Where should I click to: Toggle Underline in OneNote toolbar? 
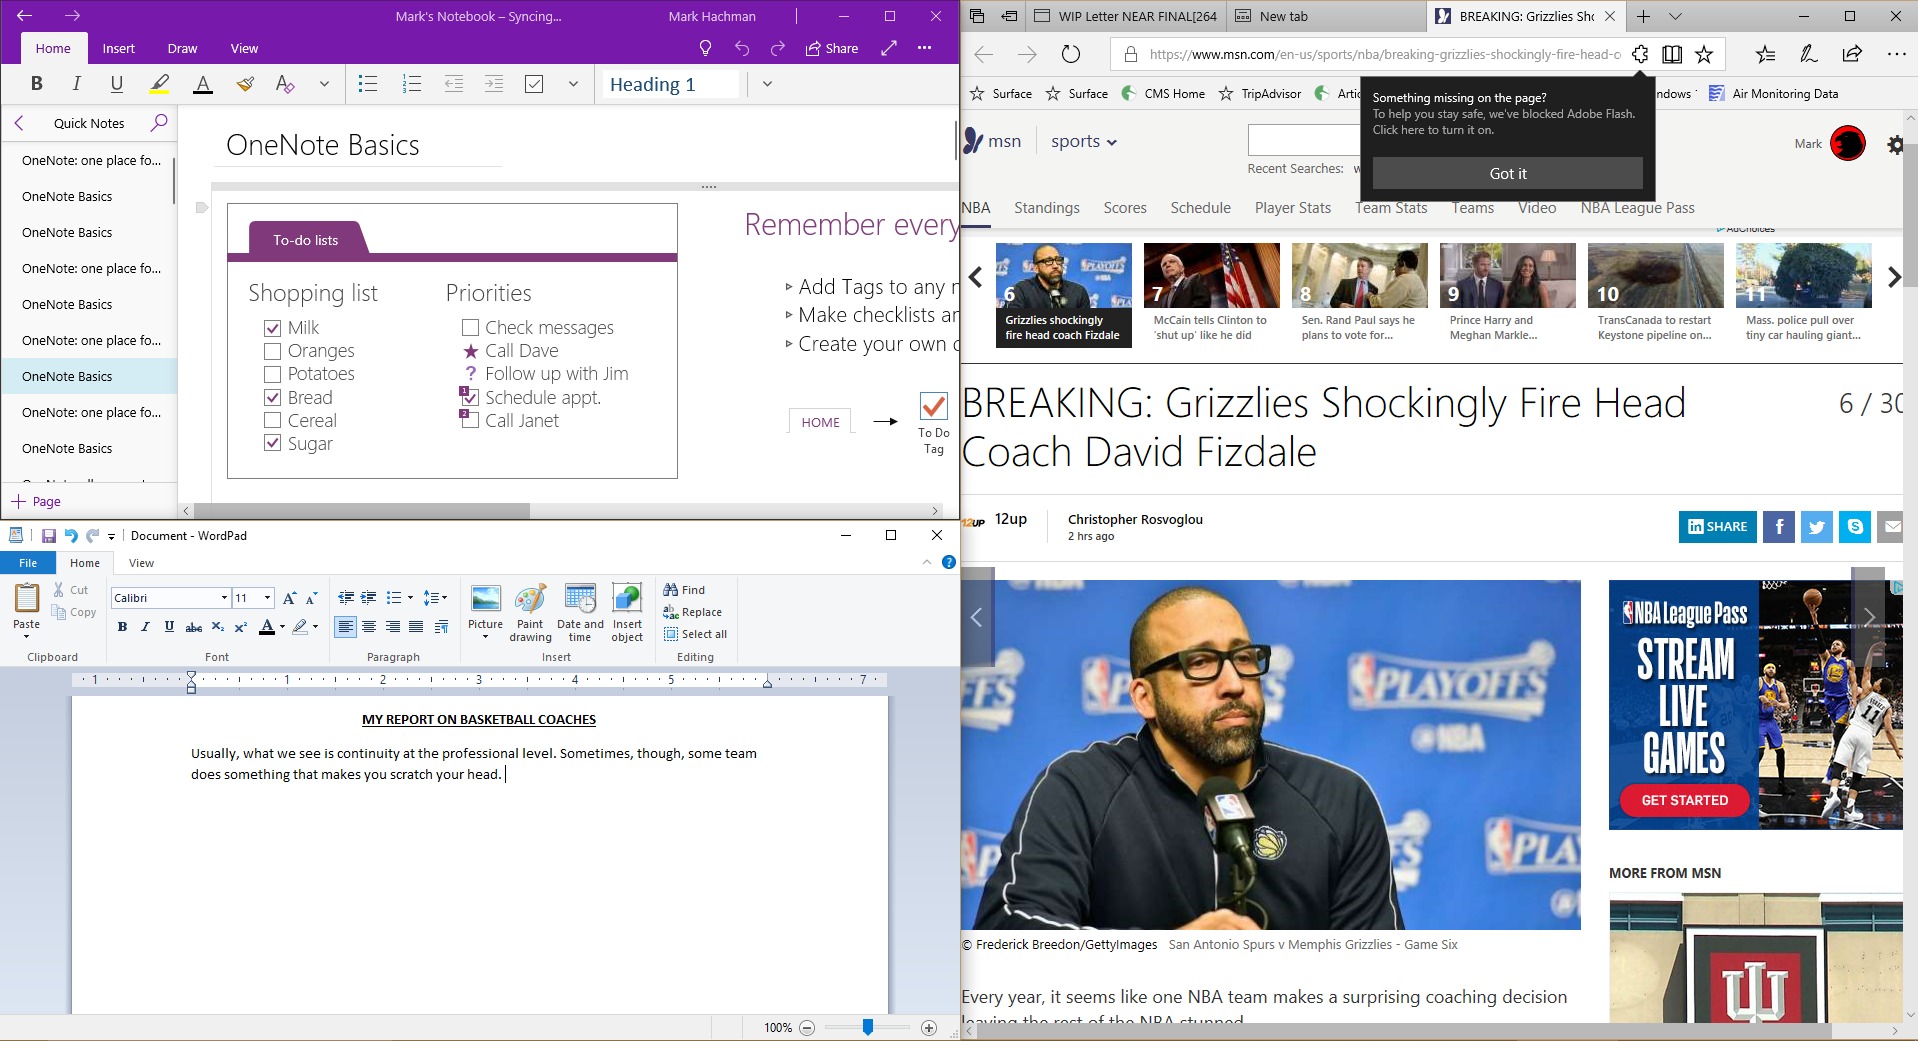117,84
